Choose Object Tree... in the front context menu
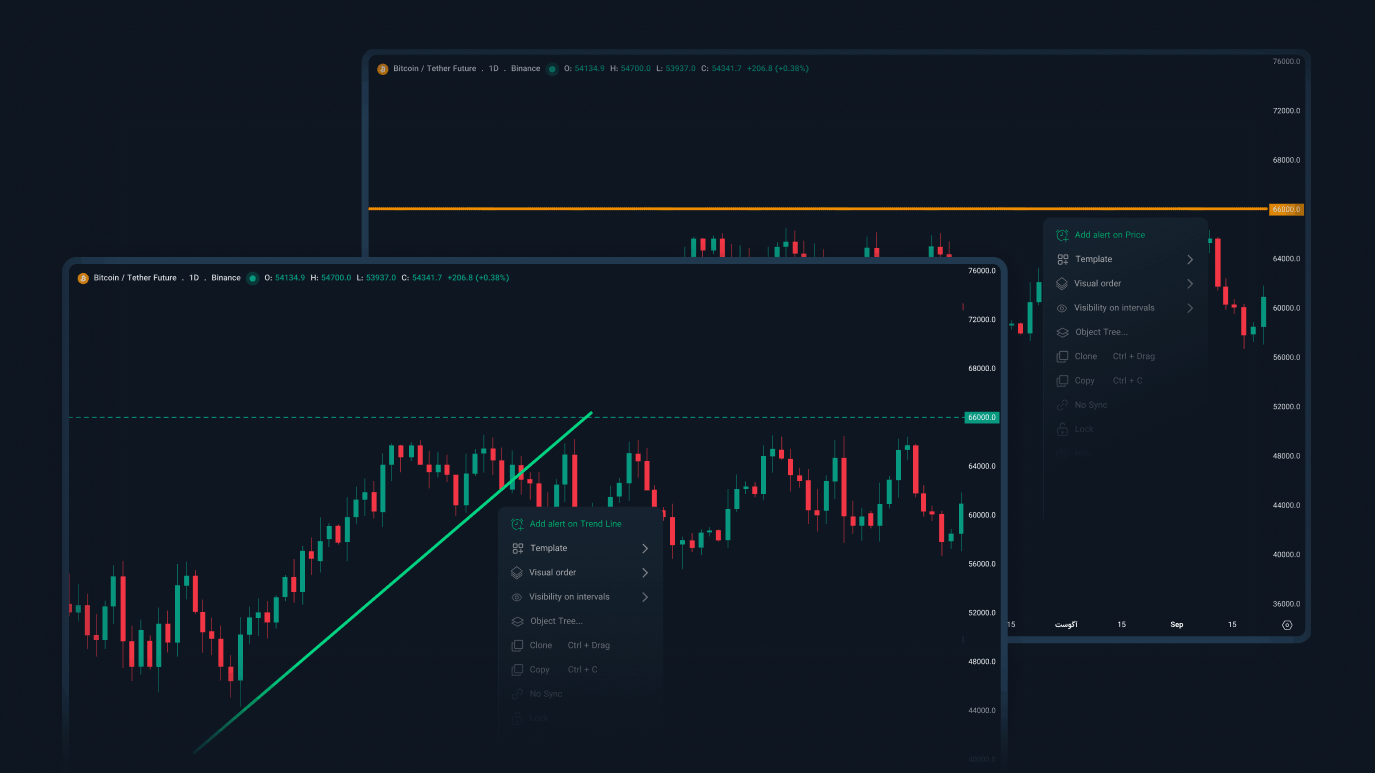 point(556,621)
